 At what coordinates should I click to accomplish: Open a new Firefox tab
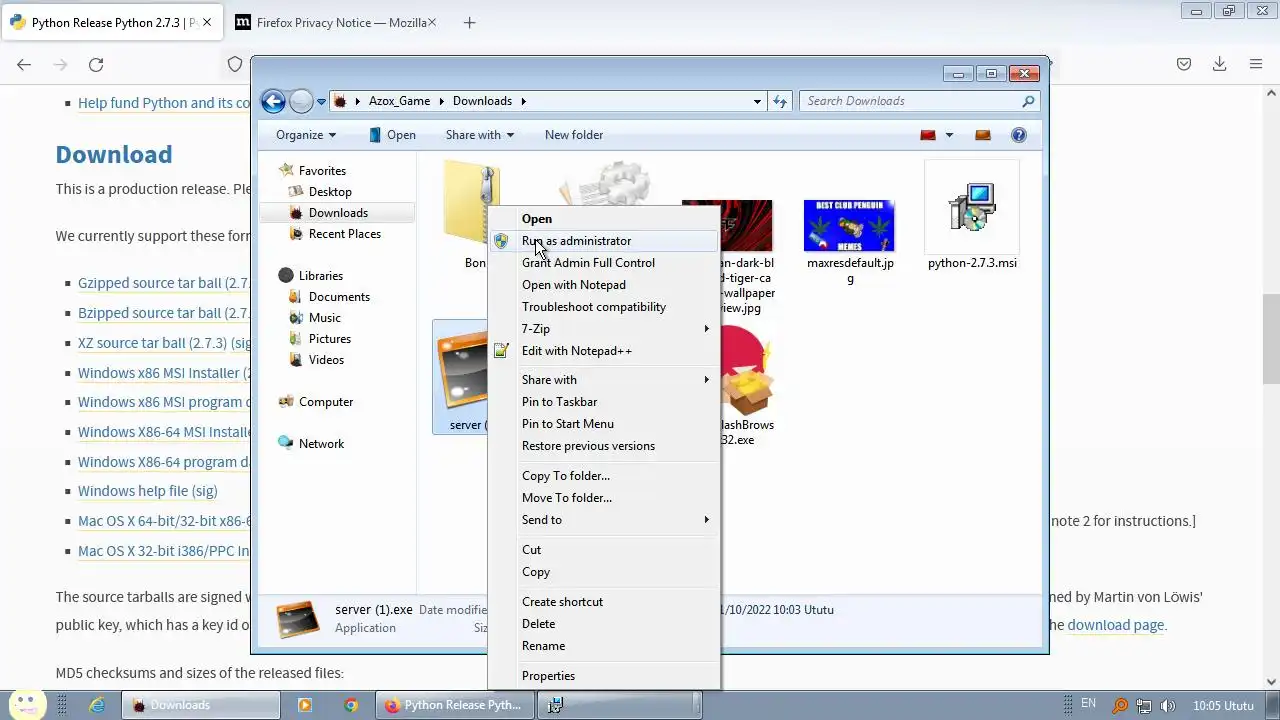coord(469,22)
